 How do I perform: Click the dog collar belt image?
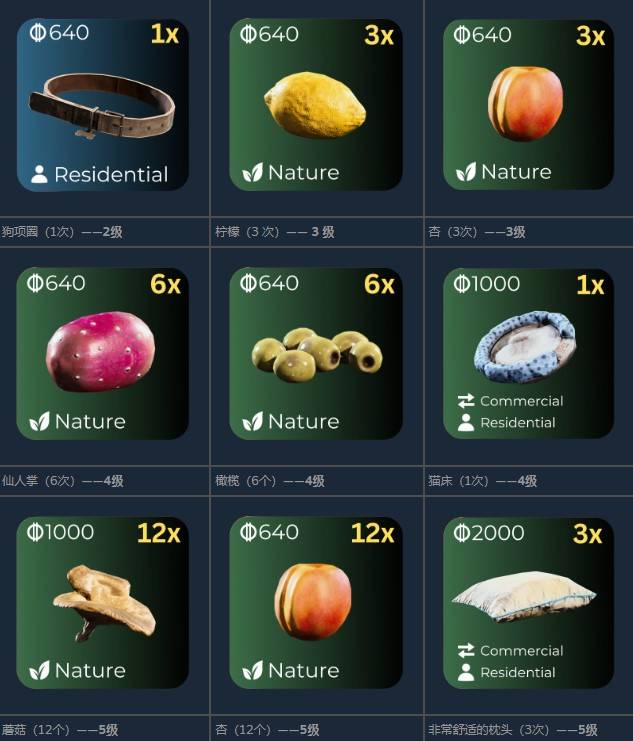point(102,105)
